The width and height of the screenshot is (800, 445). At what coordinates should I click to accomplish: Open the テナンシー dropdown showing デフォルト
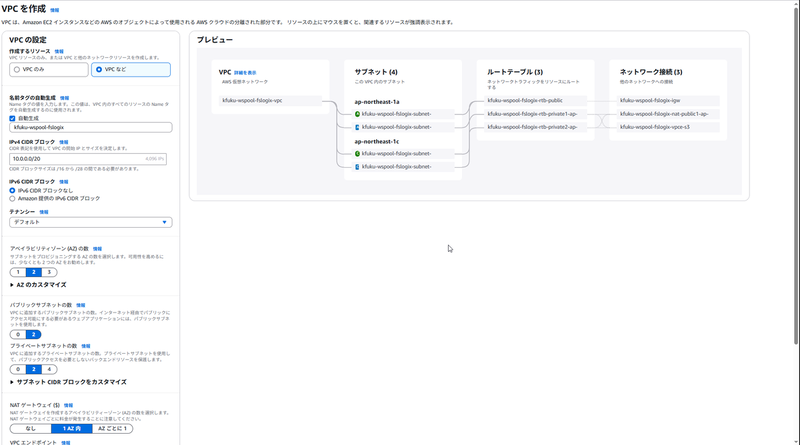(91, 222)
